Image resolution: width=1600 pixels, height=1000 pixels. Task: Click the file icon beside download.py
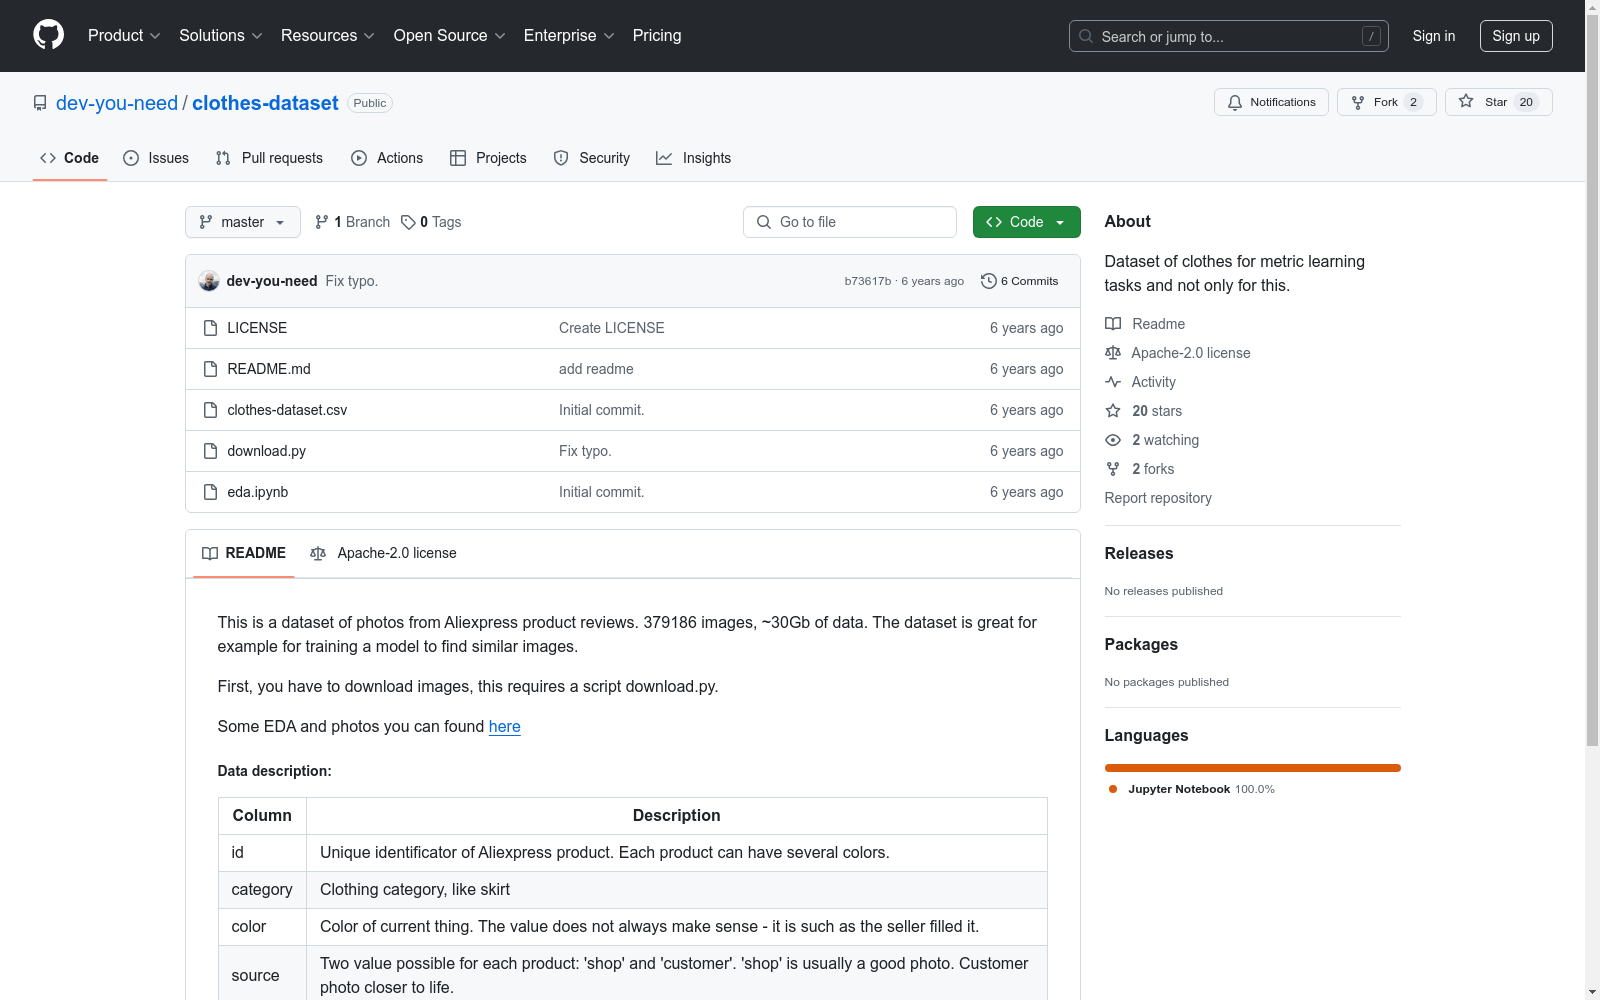click(210, 451)
